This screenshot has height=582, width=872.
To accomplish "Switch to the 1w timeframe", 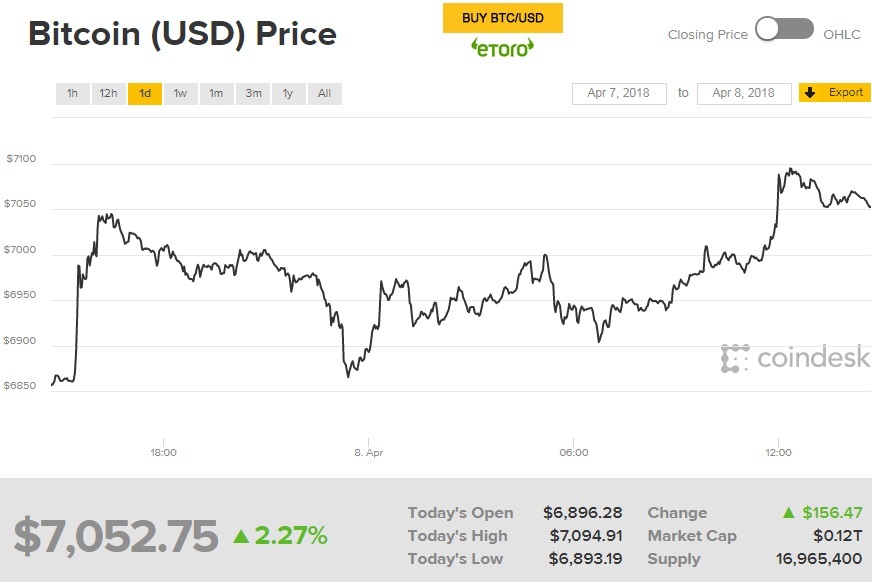I will coord(180,92).
